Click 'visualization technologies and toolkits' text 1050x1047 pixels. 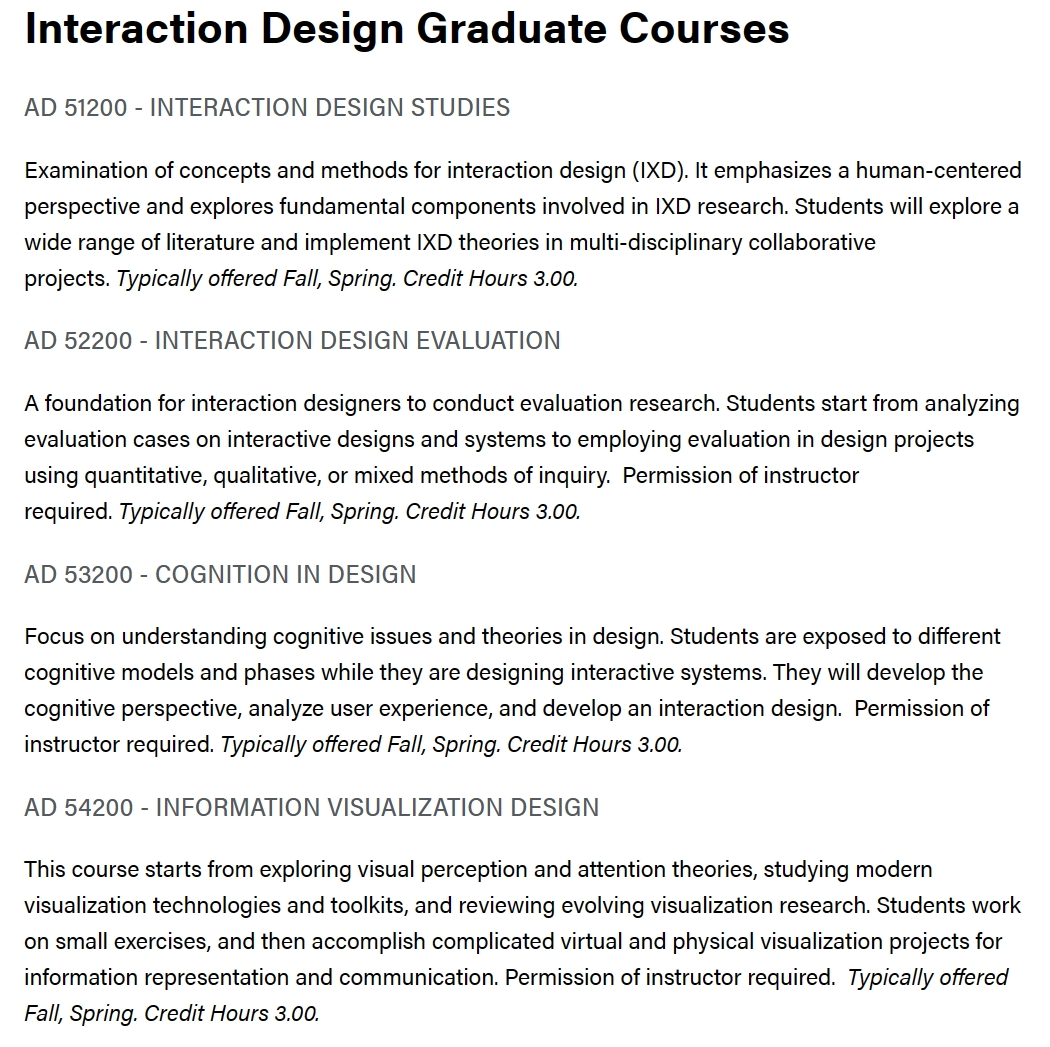click(x=215, y=906)
